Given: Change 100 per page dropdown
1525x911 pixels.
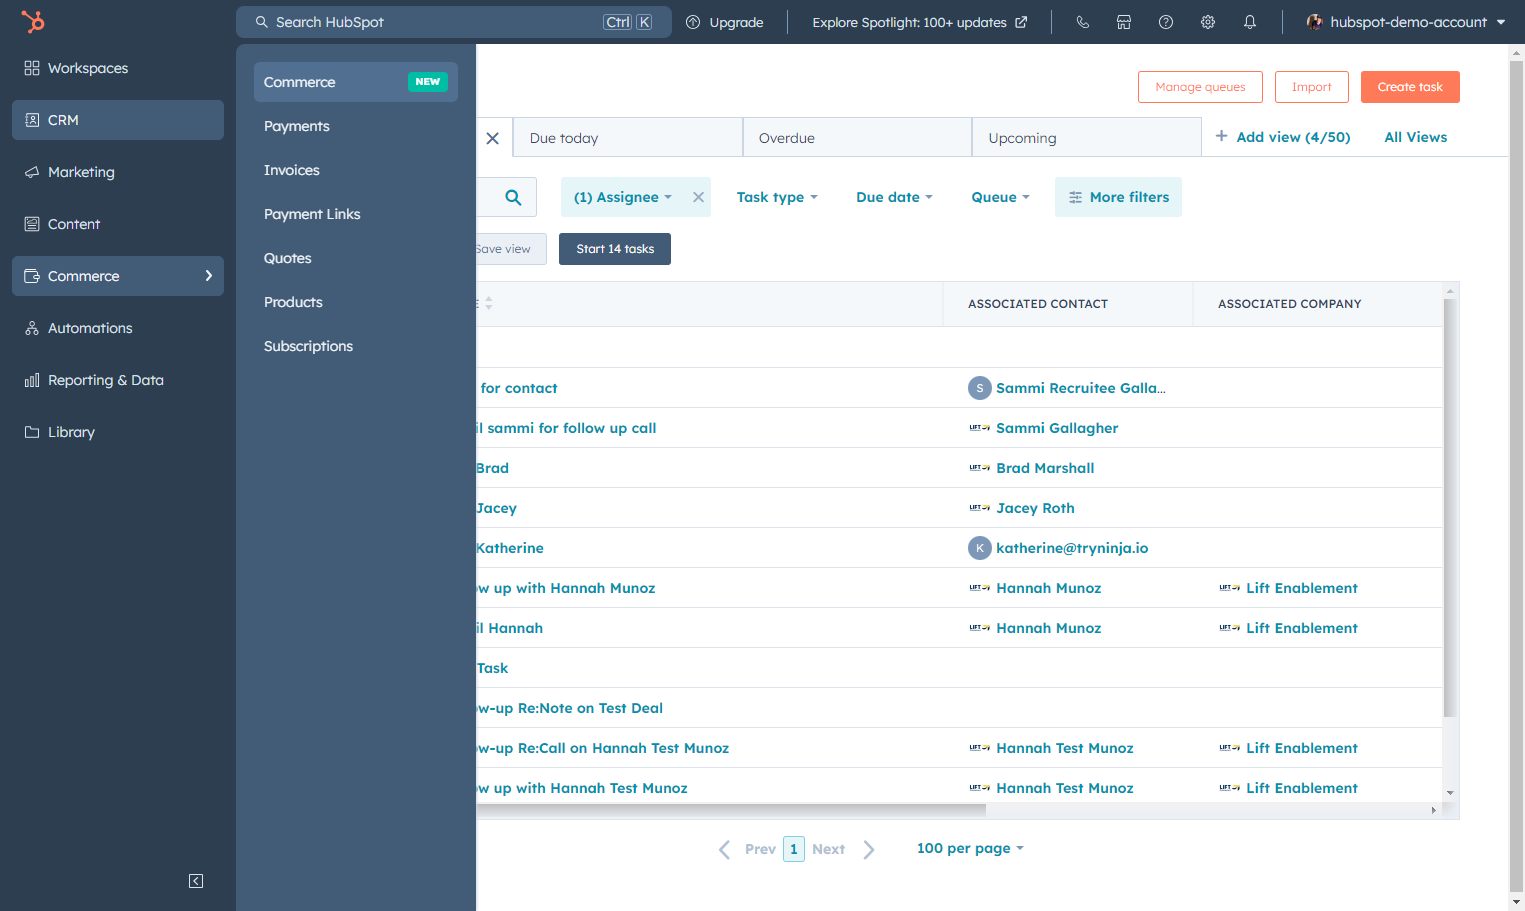Looking at the screenshot, I should 970,848.
